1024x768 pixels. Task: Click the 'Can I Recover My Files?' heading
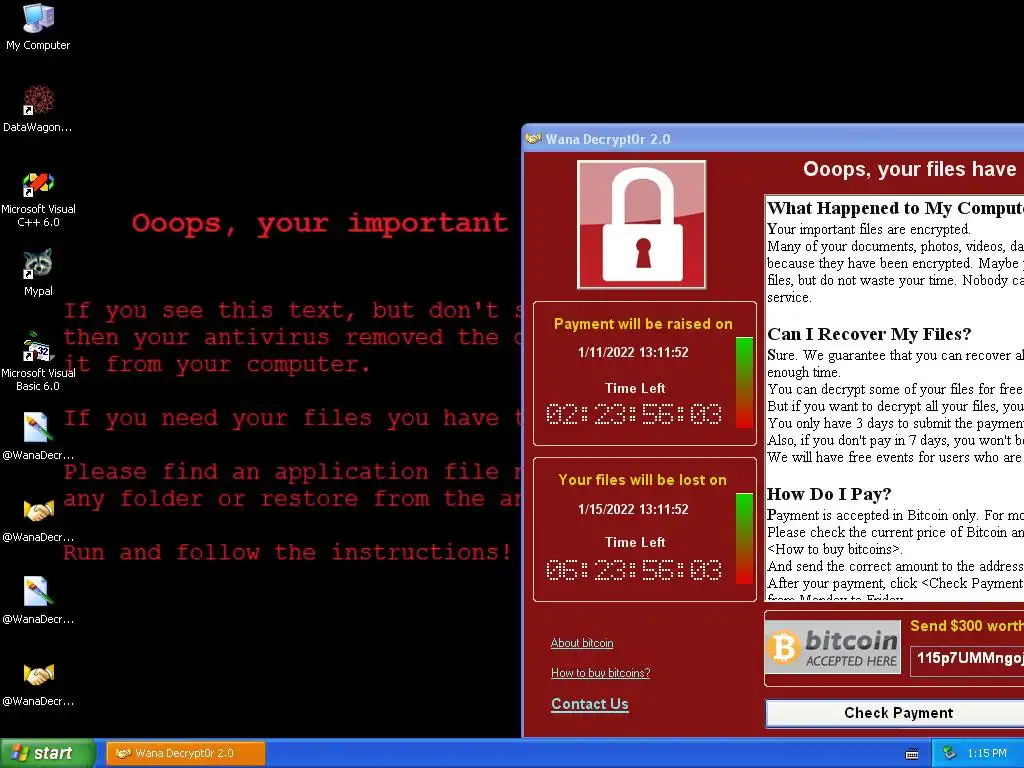click(x=869, y=334)
